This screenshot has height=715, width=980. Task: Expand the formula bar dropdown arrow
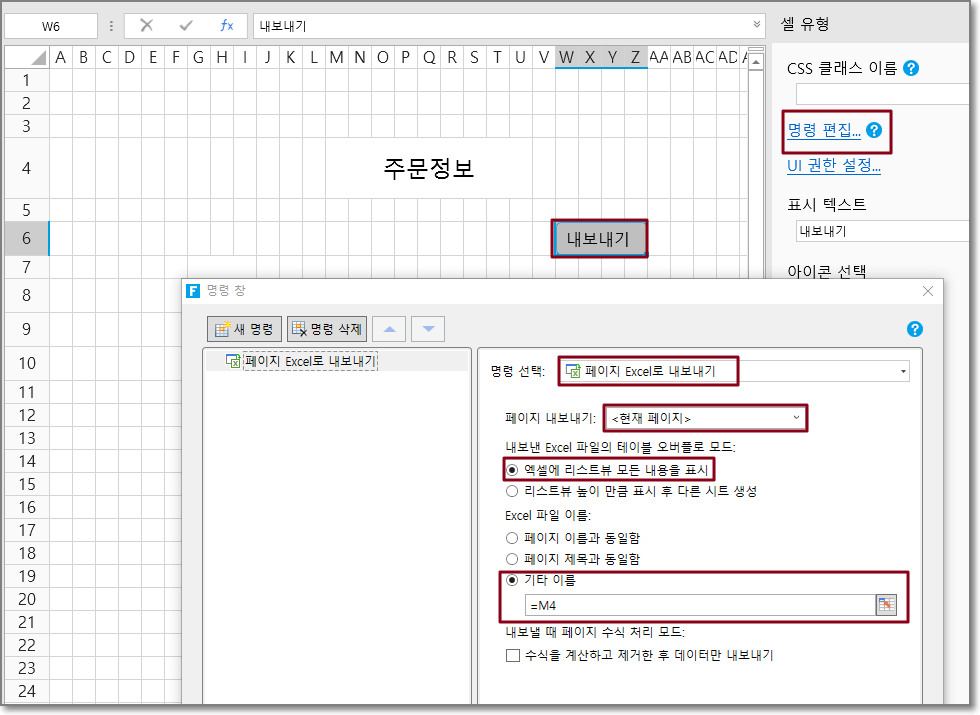pos(757,26)
